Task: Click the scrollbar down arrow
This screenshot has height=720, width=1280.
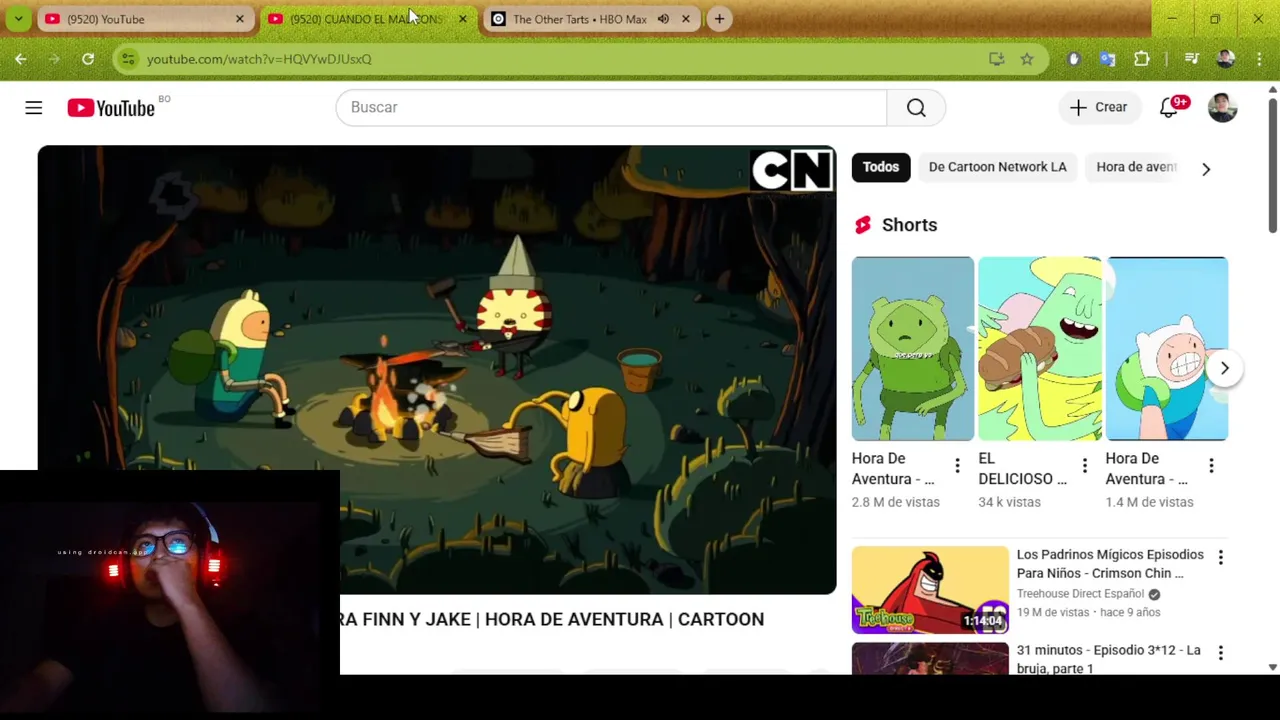Action: 1272,667
